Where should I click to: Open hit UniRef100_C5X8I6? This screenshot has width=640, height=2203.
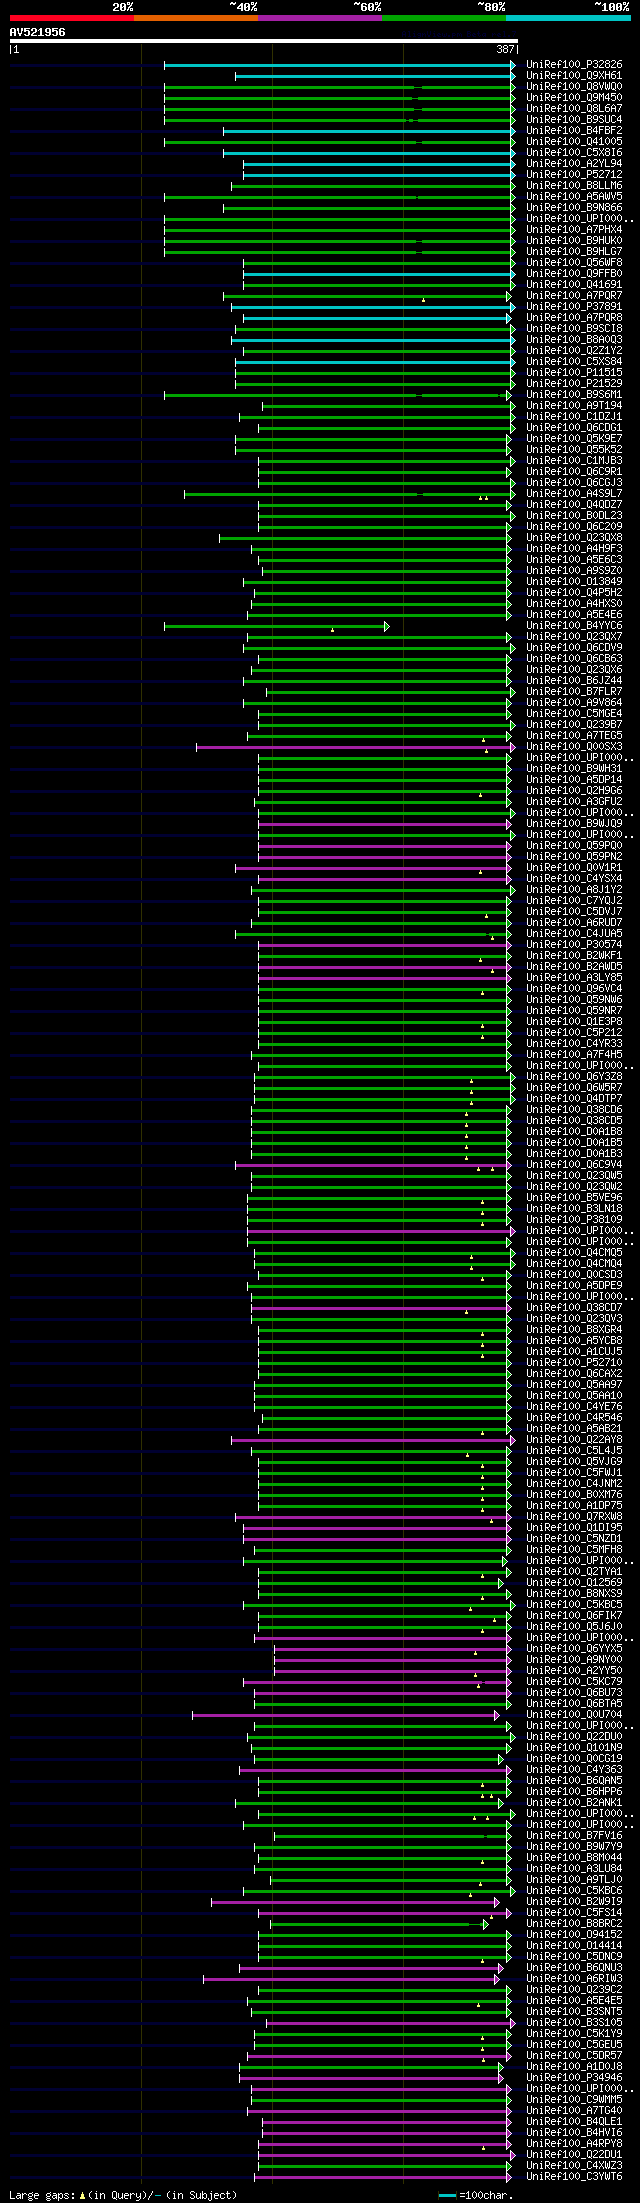(574, 153)
